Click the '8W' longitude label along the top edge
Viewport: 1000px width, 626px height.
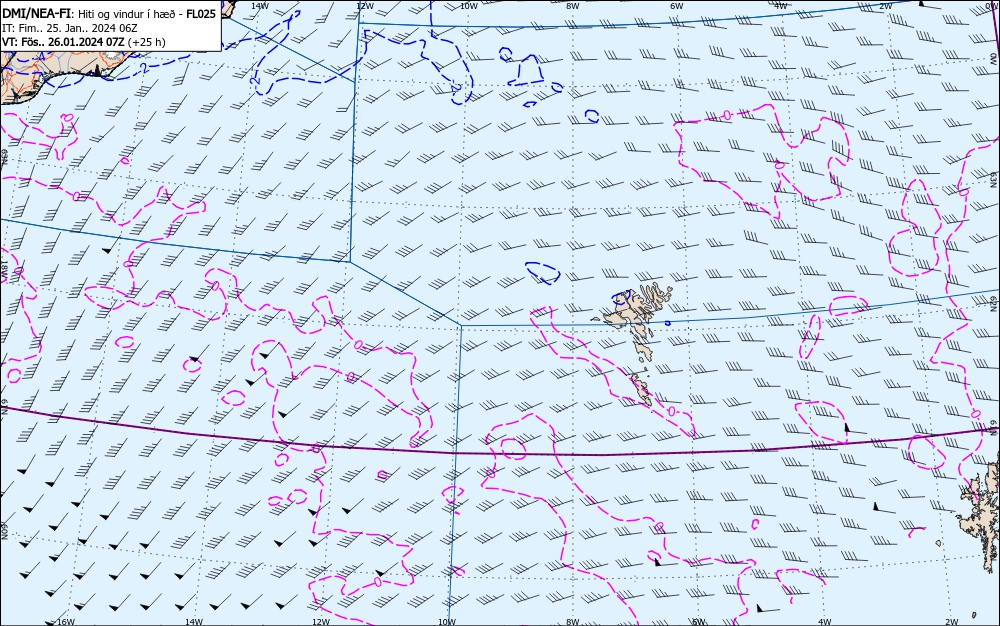click(x=573, y=6)
